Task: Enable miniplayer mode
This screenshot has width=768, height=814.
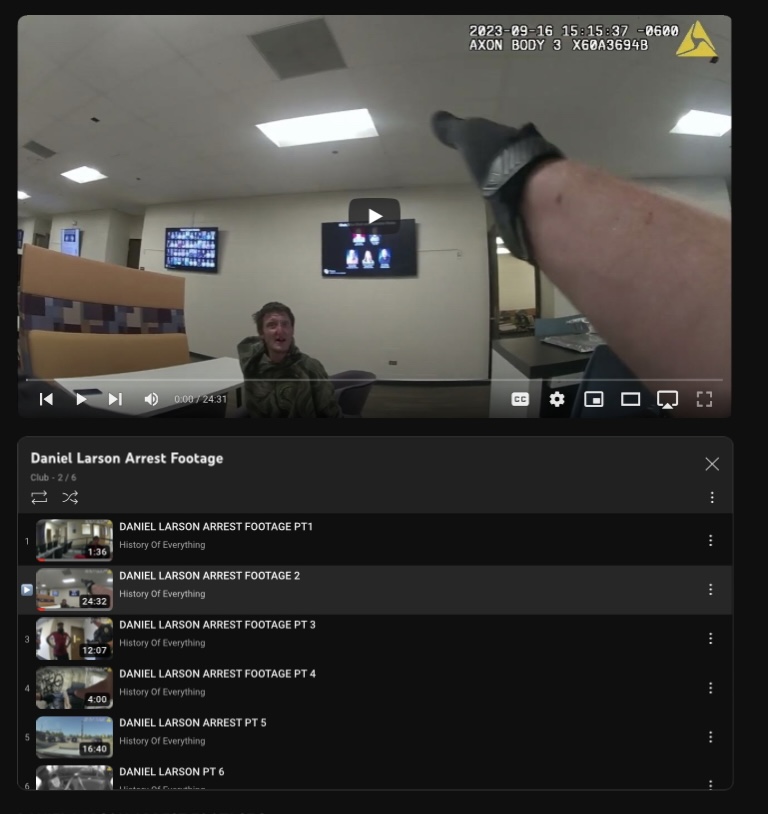Action: tap(594, 399)
